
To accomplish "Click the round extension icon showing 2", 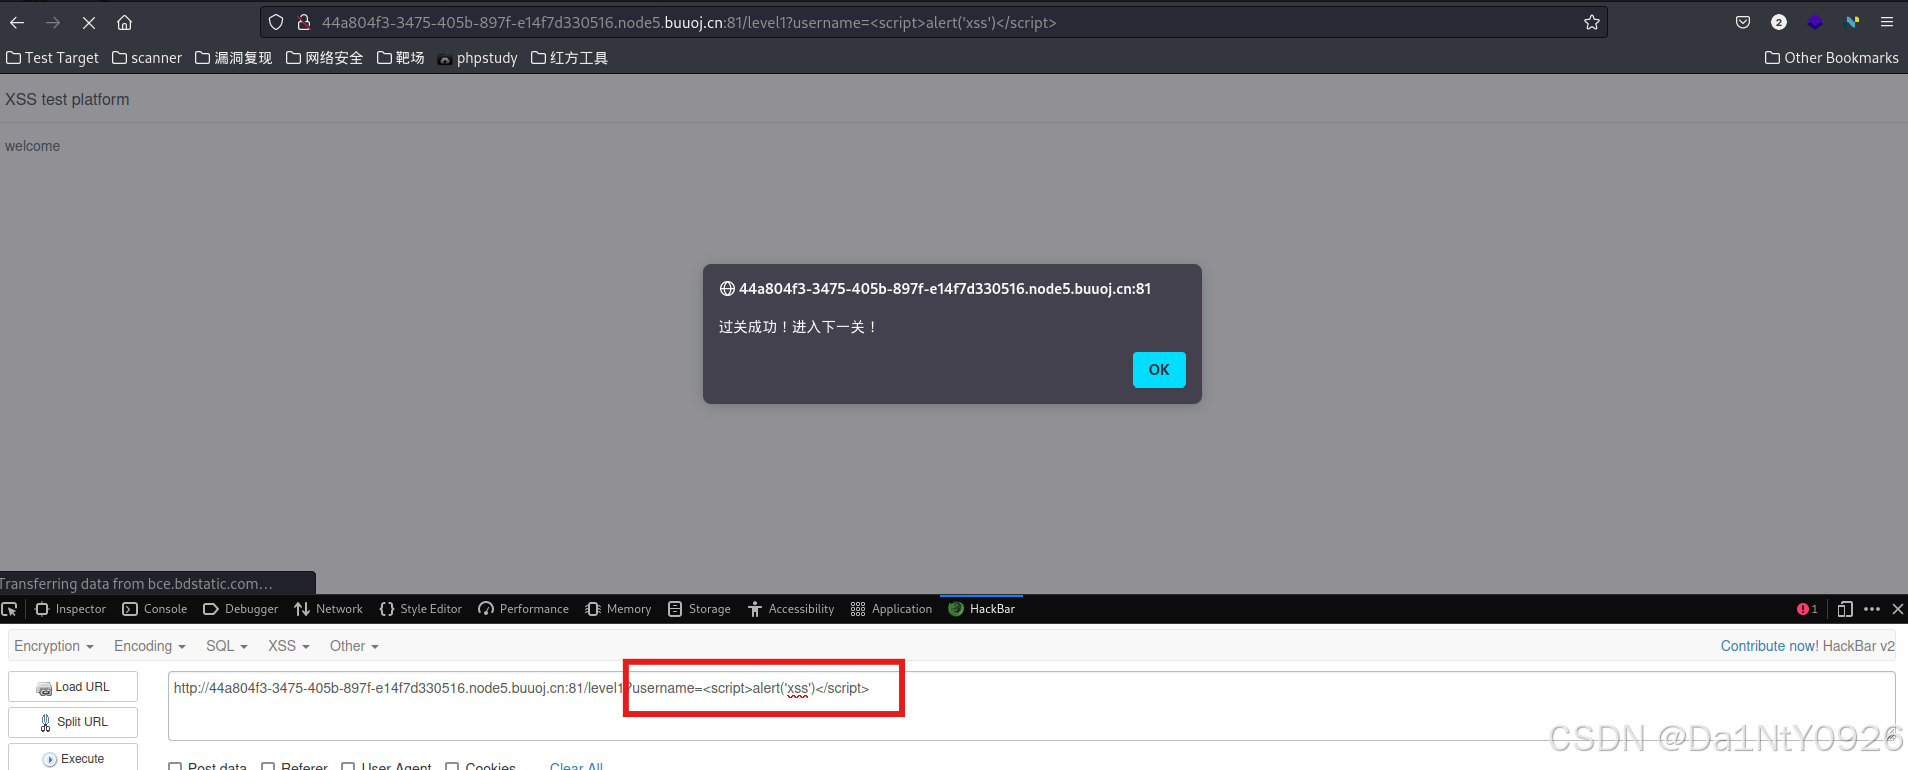I will (1779, 22).
